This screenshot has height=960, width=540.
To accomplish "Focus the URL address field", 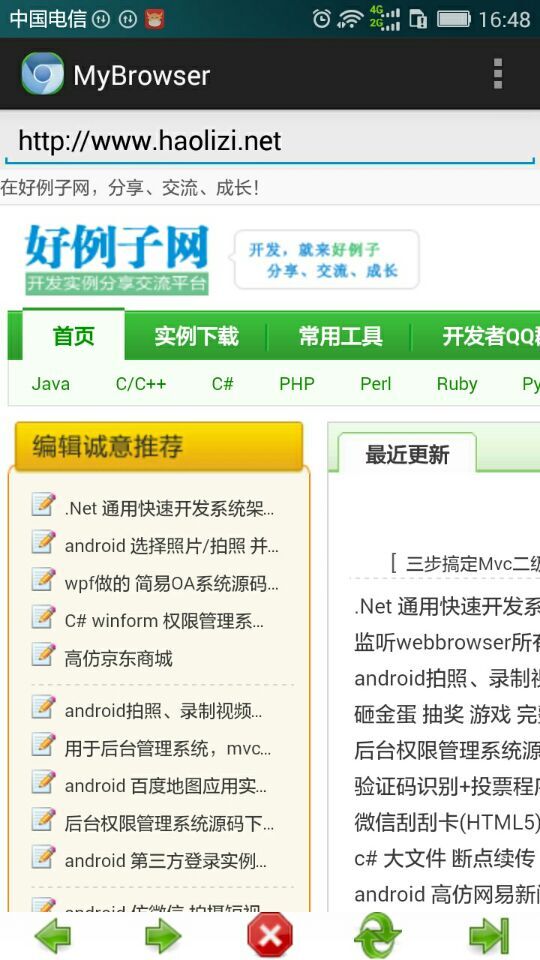I will click(x=270, y=141).
